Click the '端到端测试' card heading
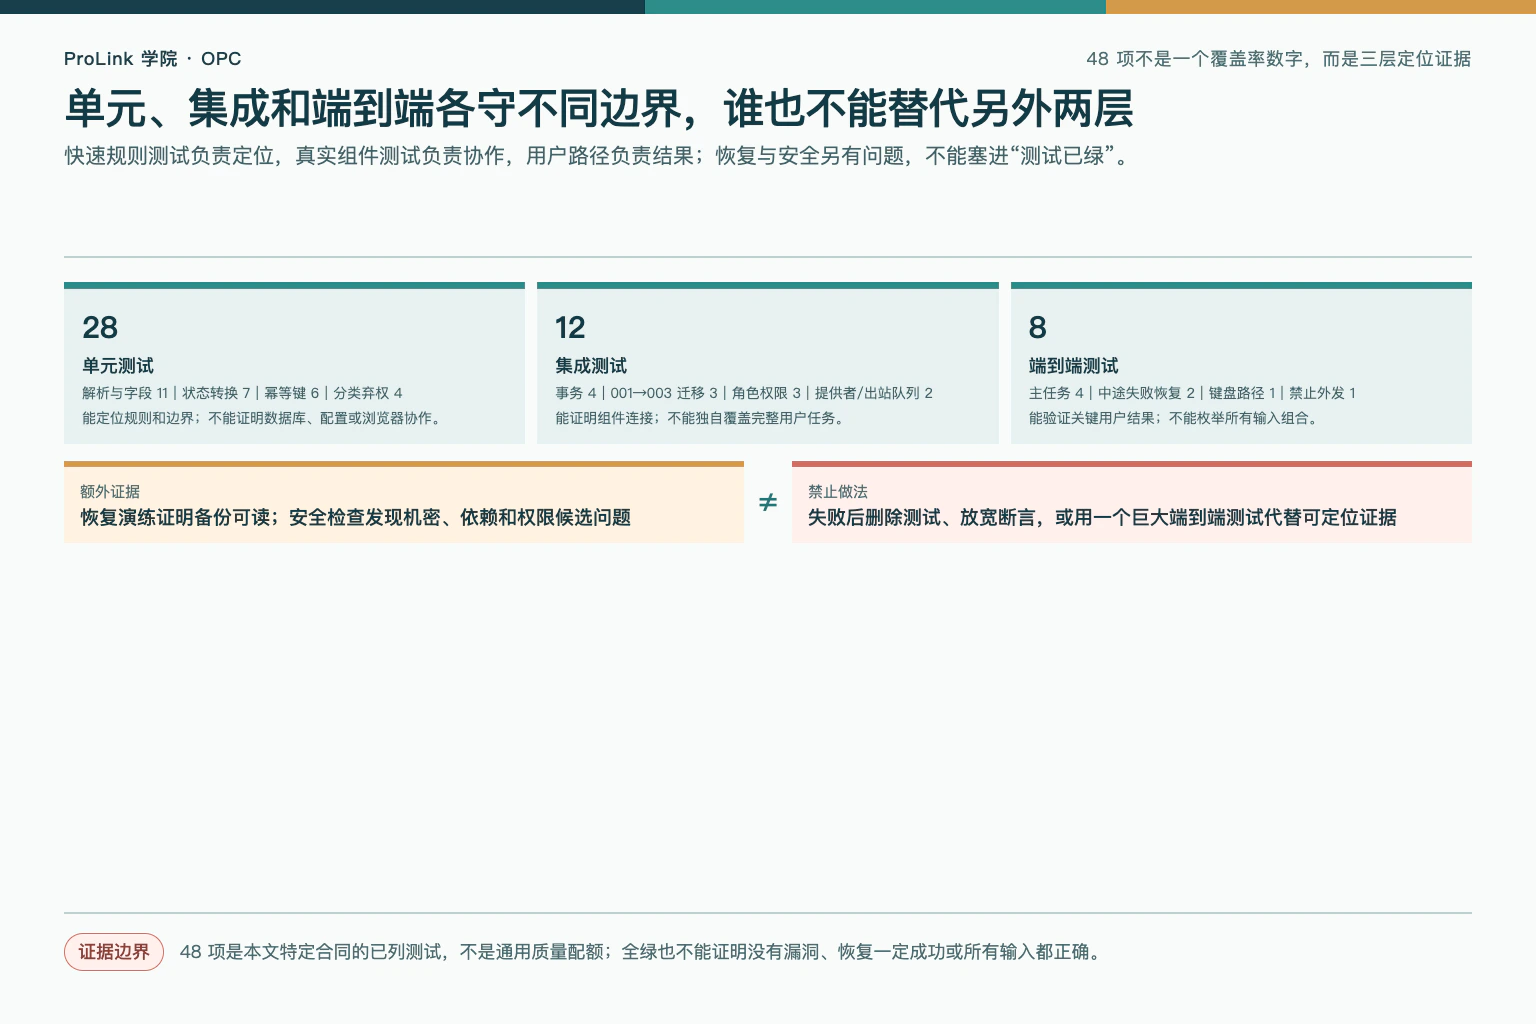 (1074, 366)
